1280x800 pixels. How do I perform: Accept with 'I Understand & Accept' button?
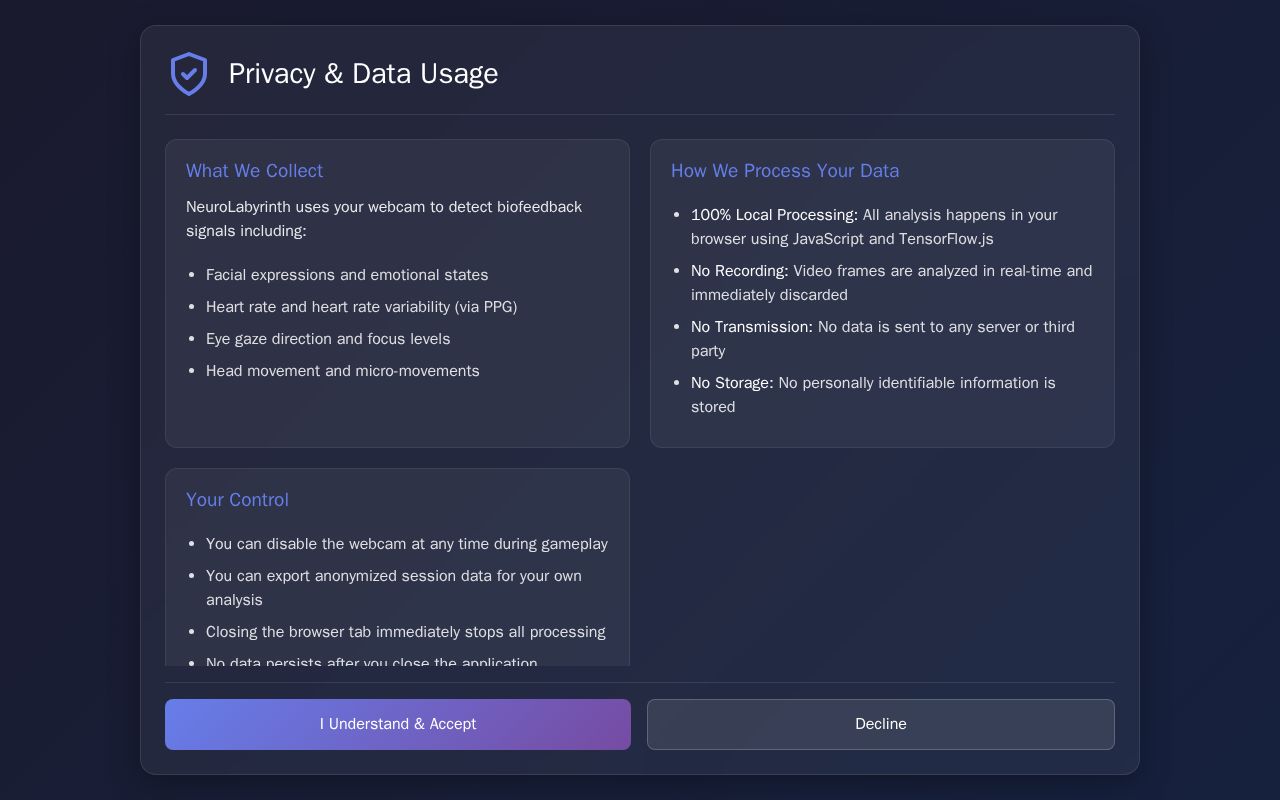point(398,724)
